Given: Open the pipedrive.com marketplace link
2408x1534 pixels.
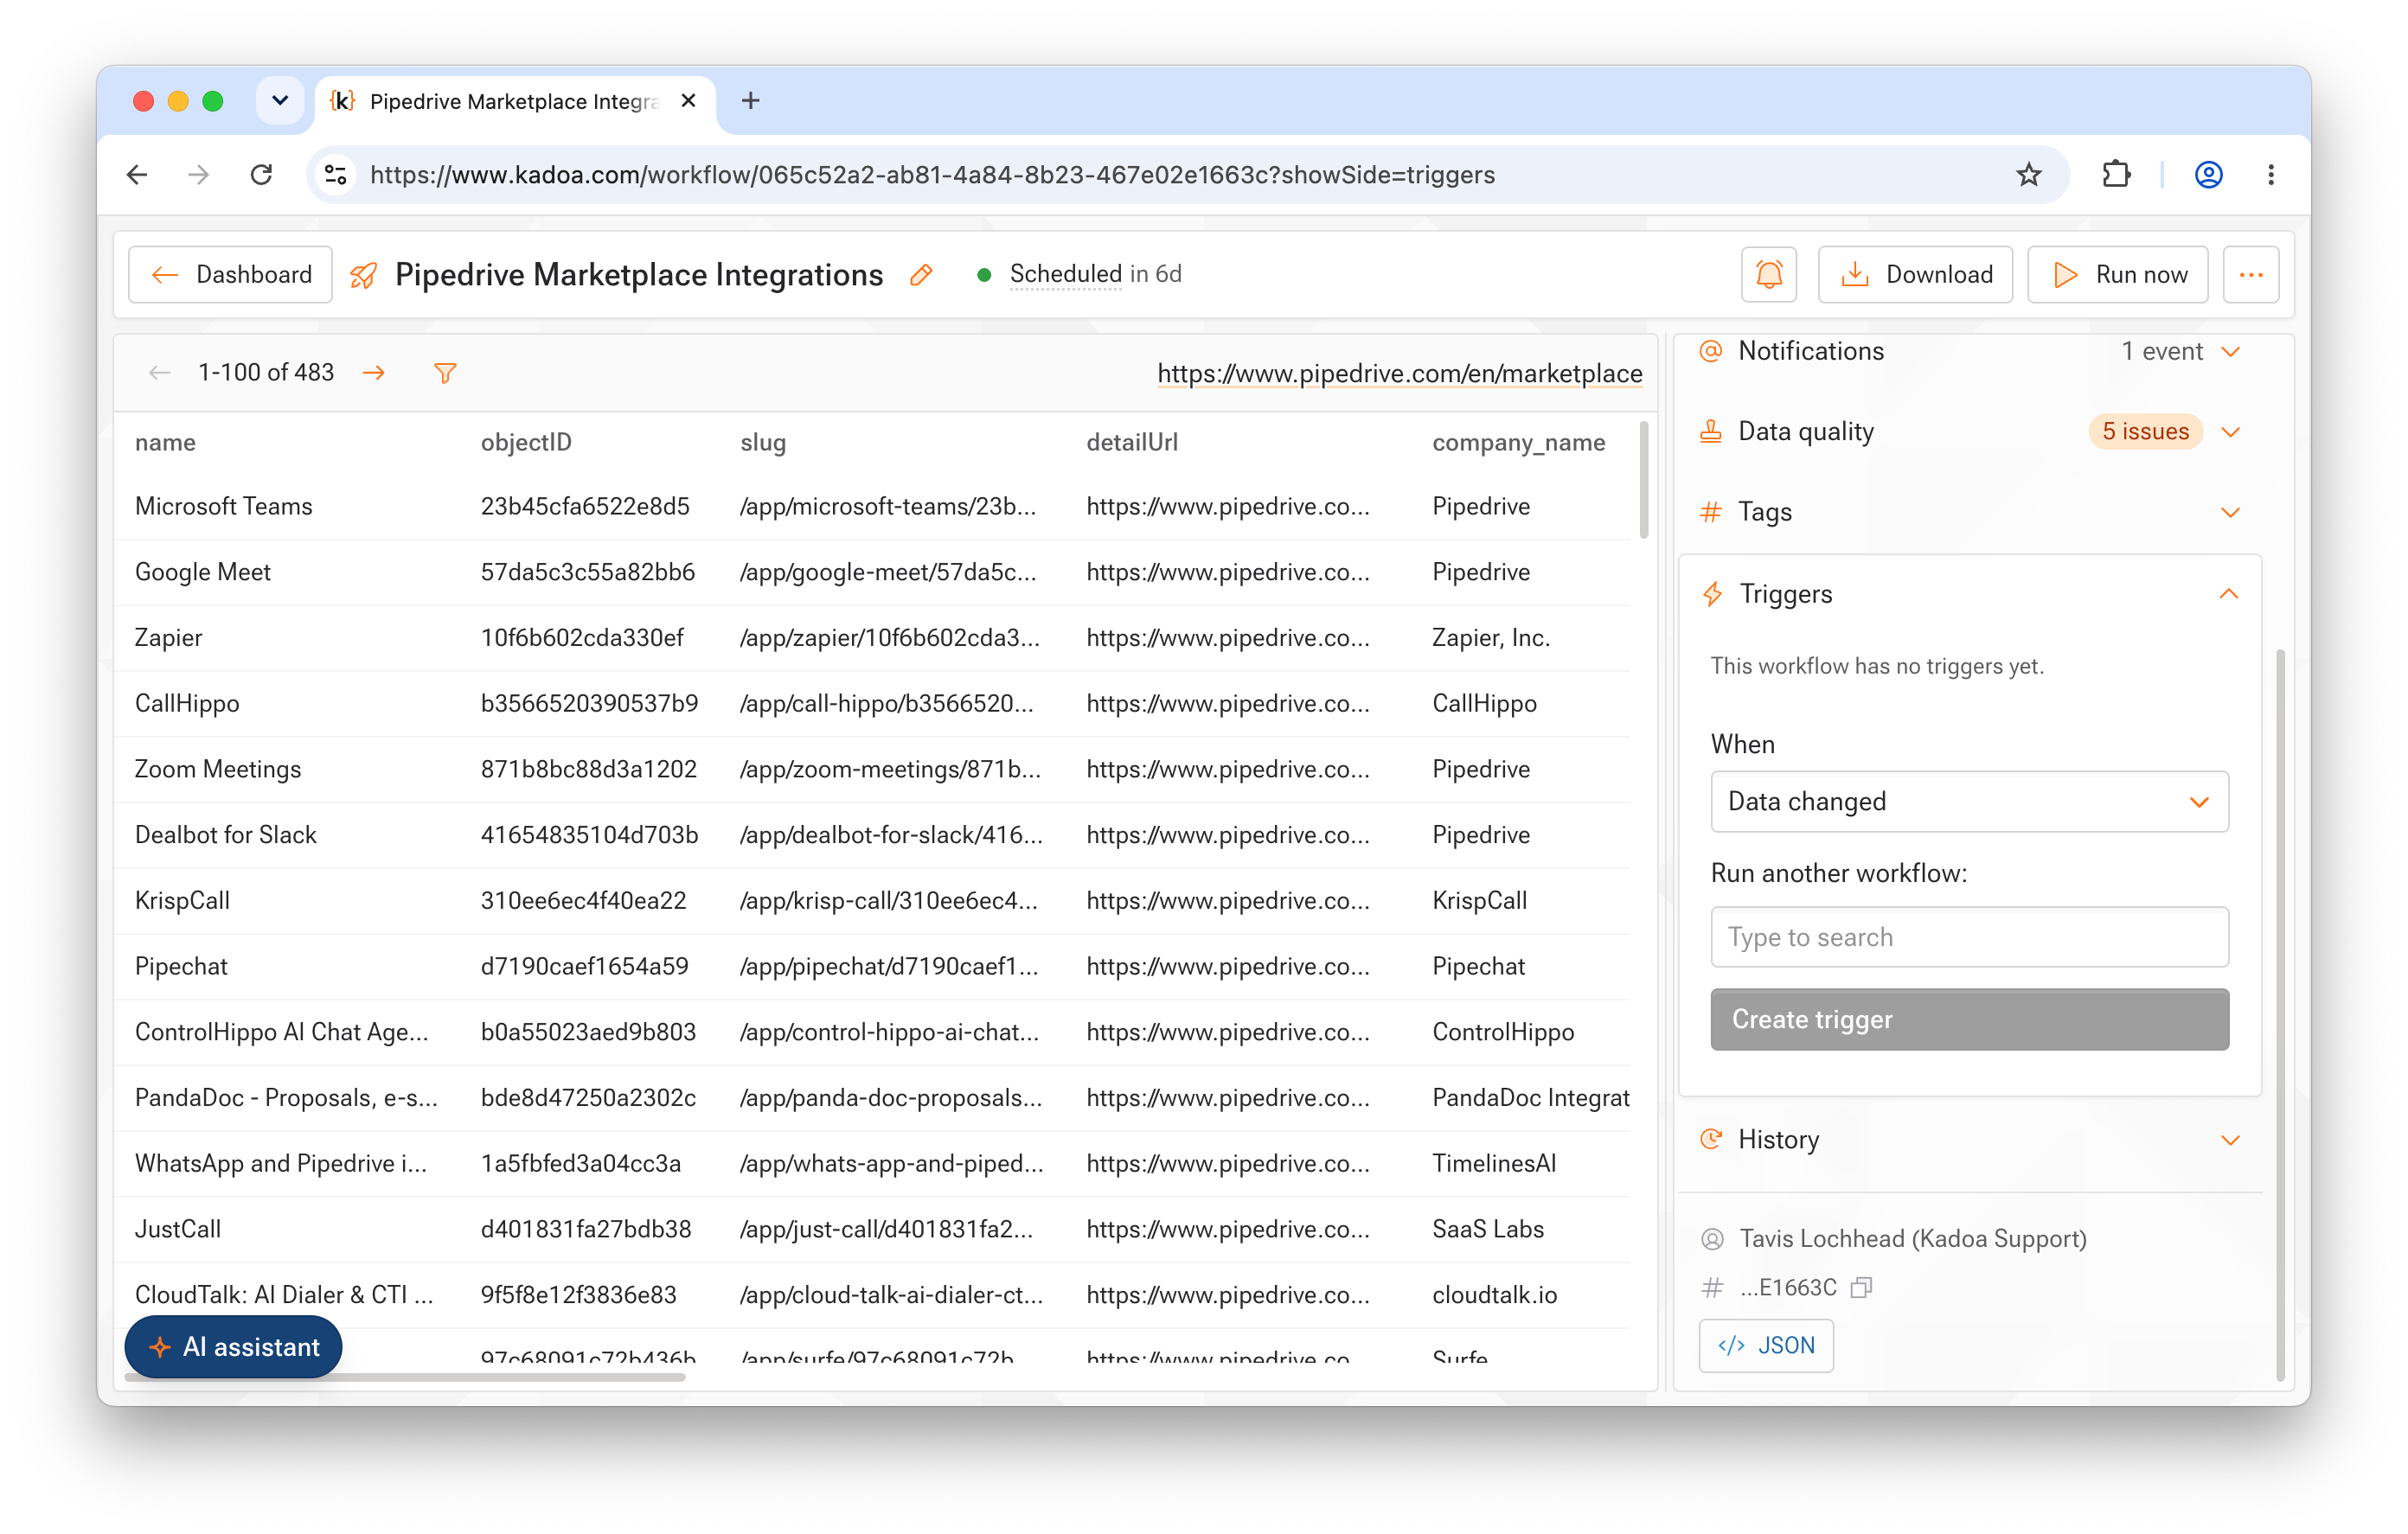Looking at the screenshot, I should point(1399,373).
